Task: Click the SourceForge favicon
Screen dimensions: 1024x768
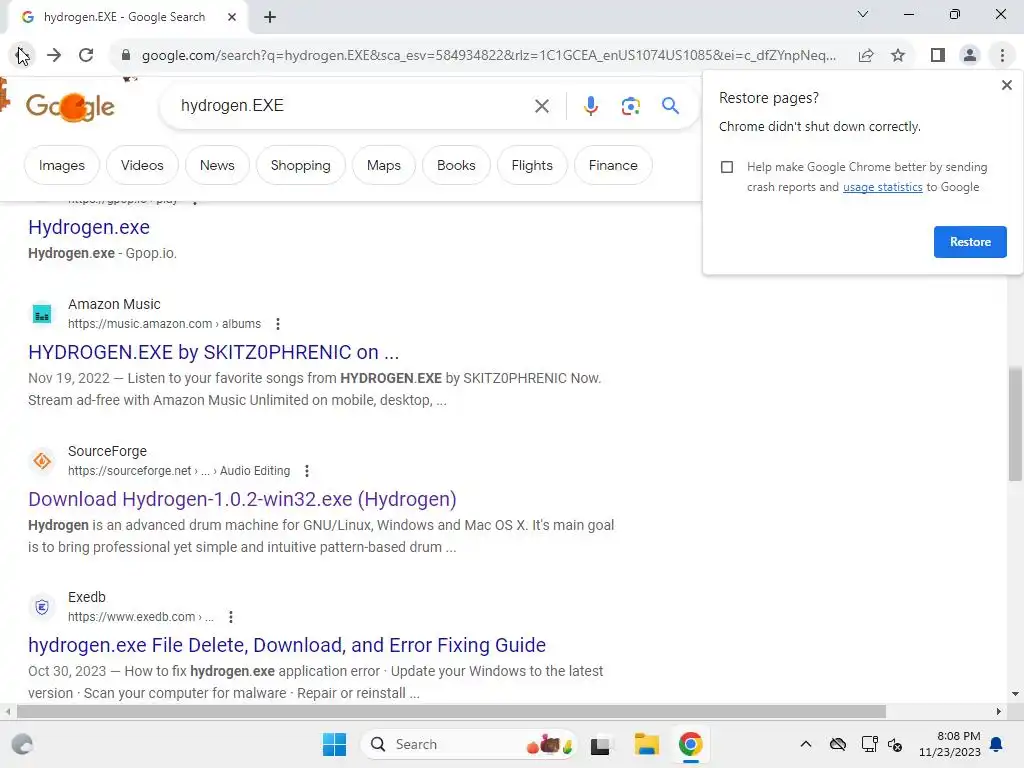Action: pos(42,461)
